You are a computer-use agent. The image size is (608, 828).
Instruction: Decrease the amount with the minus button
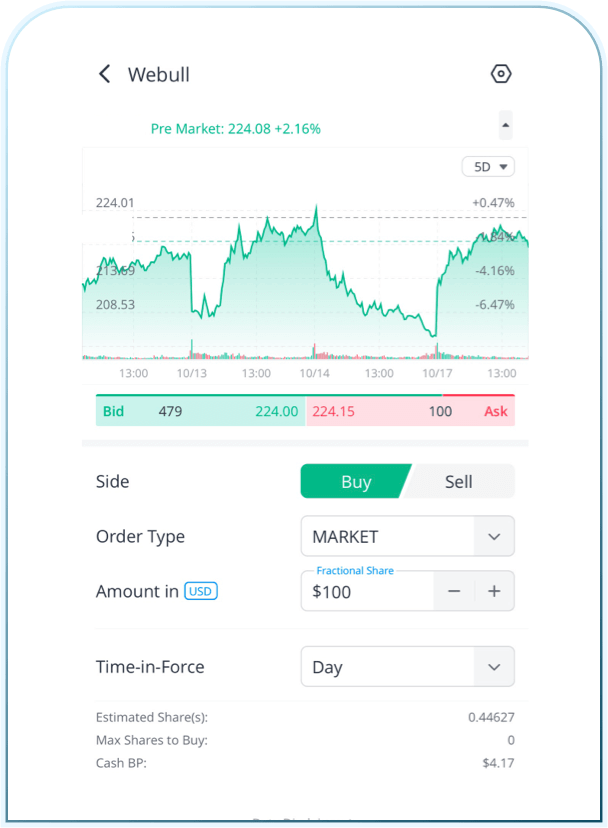pyautogui.click(x=454, y=591)
